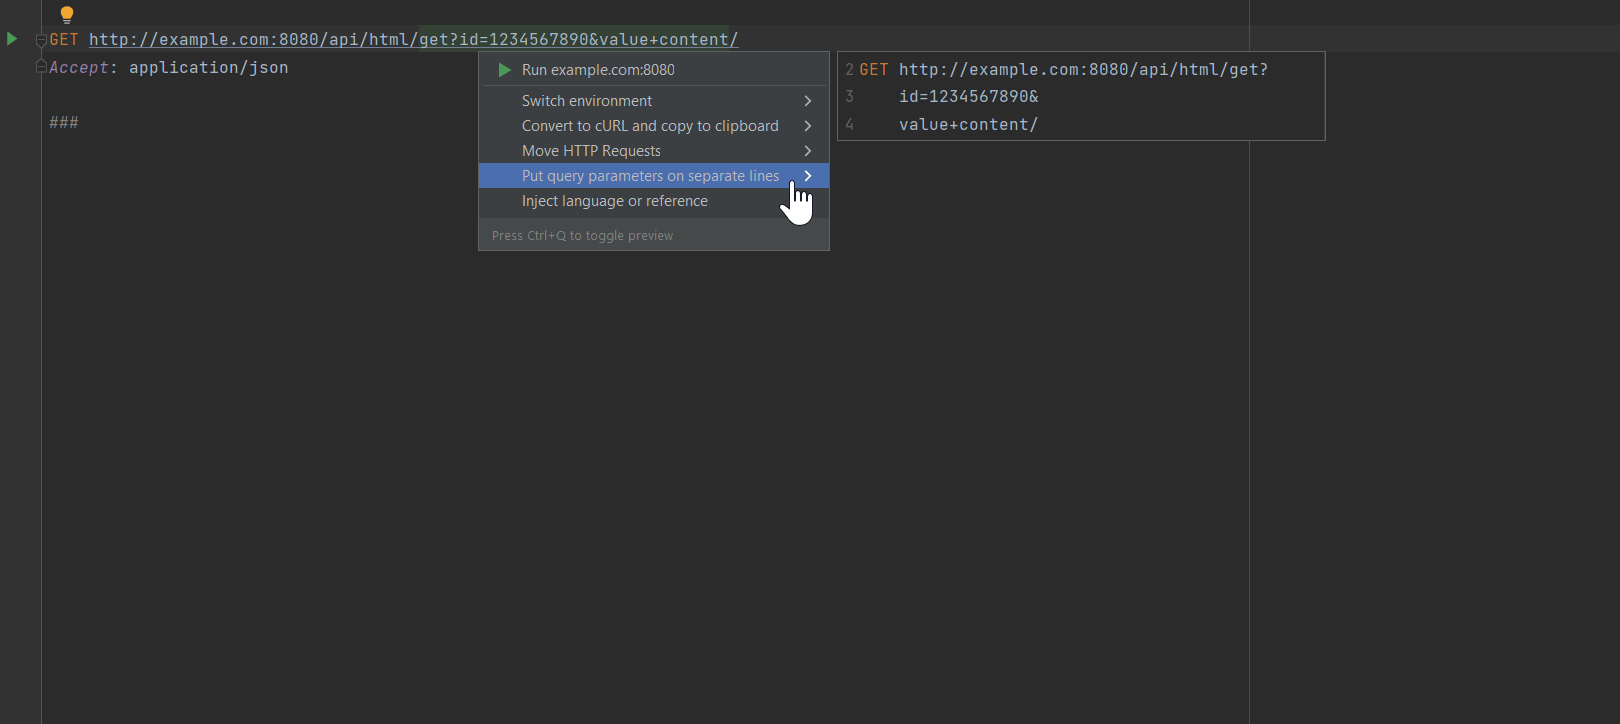Click the green run triangle in the gutter
The width and height of the screenshot is (1620, 724).
click(x=11, y=39)
